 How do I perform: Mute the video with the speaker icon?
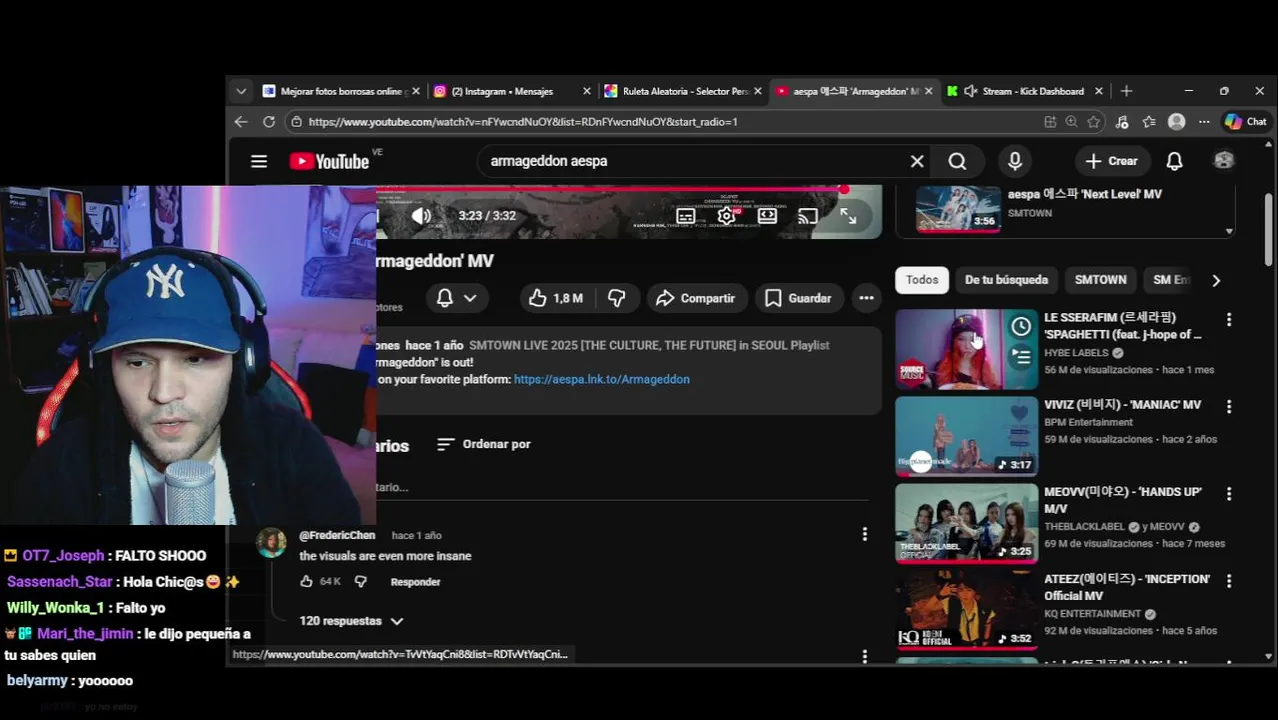click(422, 216)
